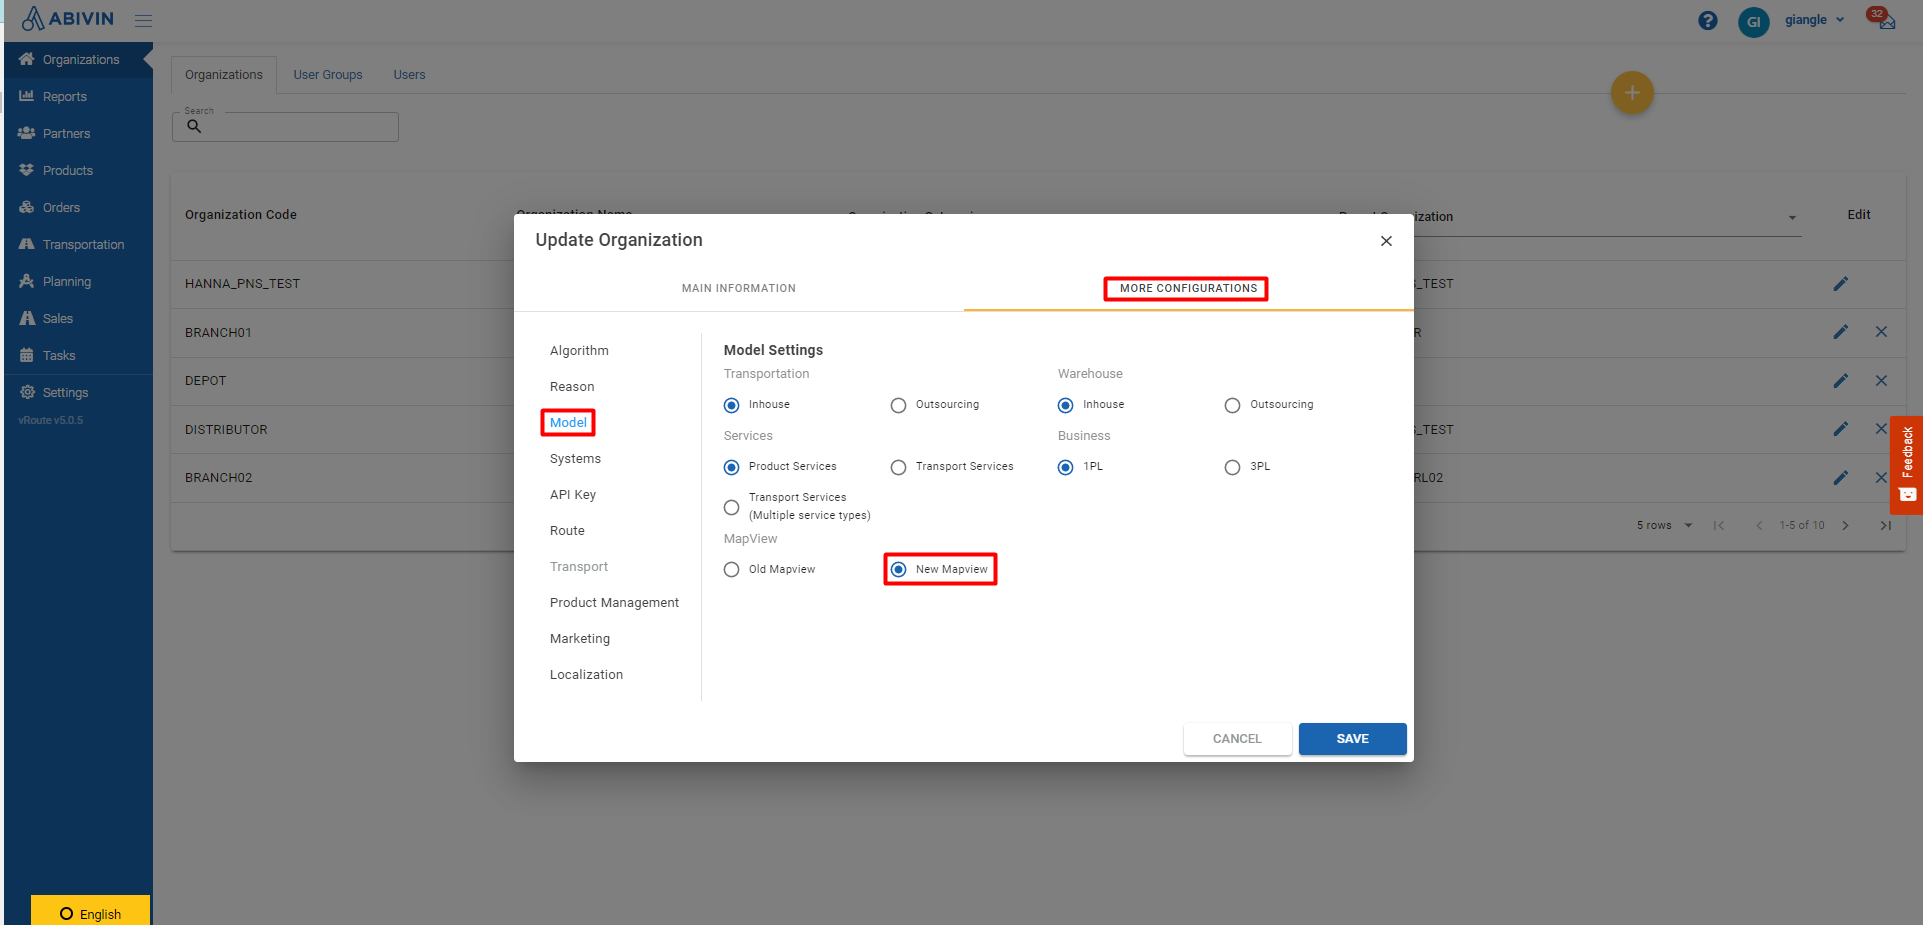Edit the DISTRIBUTOR organization

click(x=1840, y=429)
